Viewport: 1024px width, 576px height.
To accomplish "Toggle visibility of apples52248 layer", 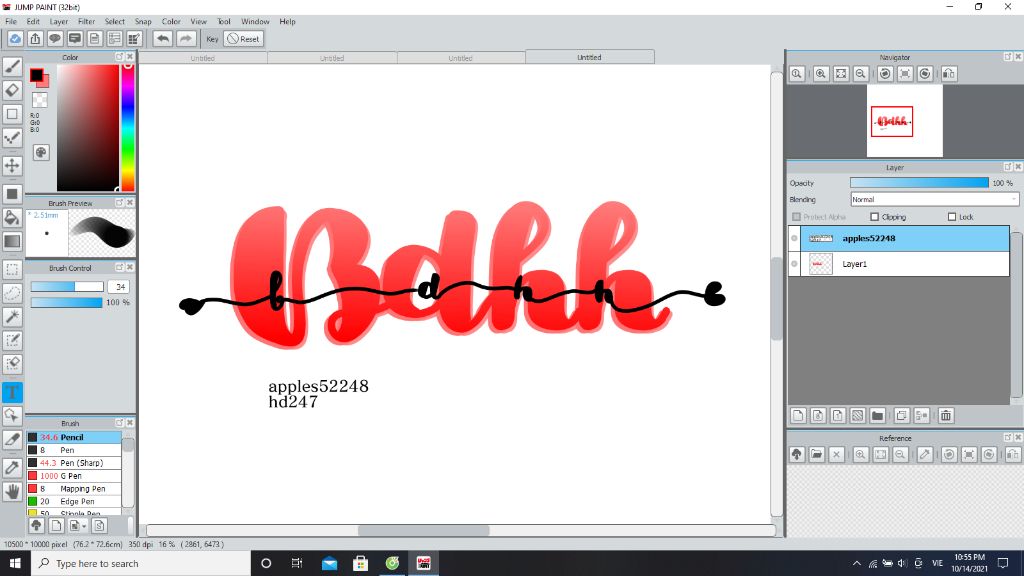I will click(x=794, y=238).
